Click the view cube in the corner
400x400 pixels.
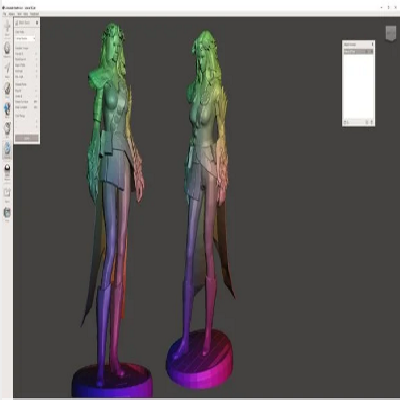[391, 33]
